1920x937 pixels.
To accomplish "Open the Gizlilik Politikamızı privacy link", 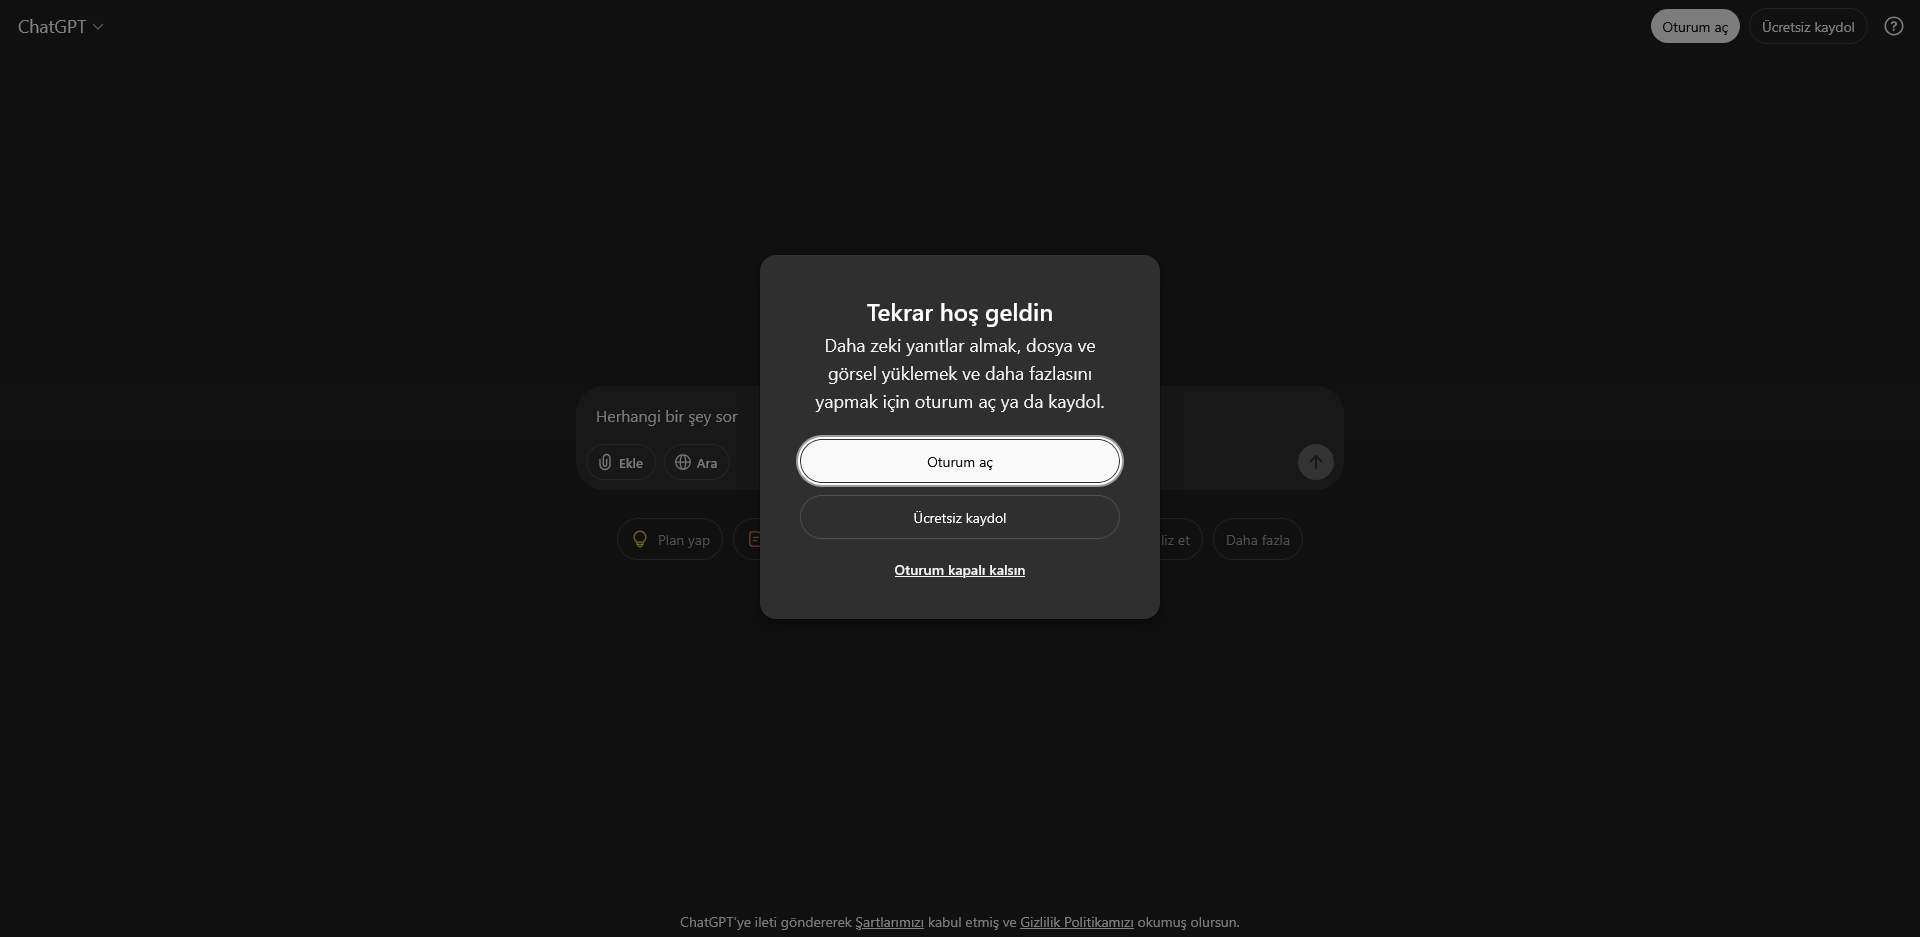I will pos(1077,922).
